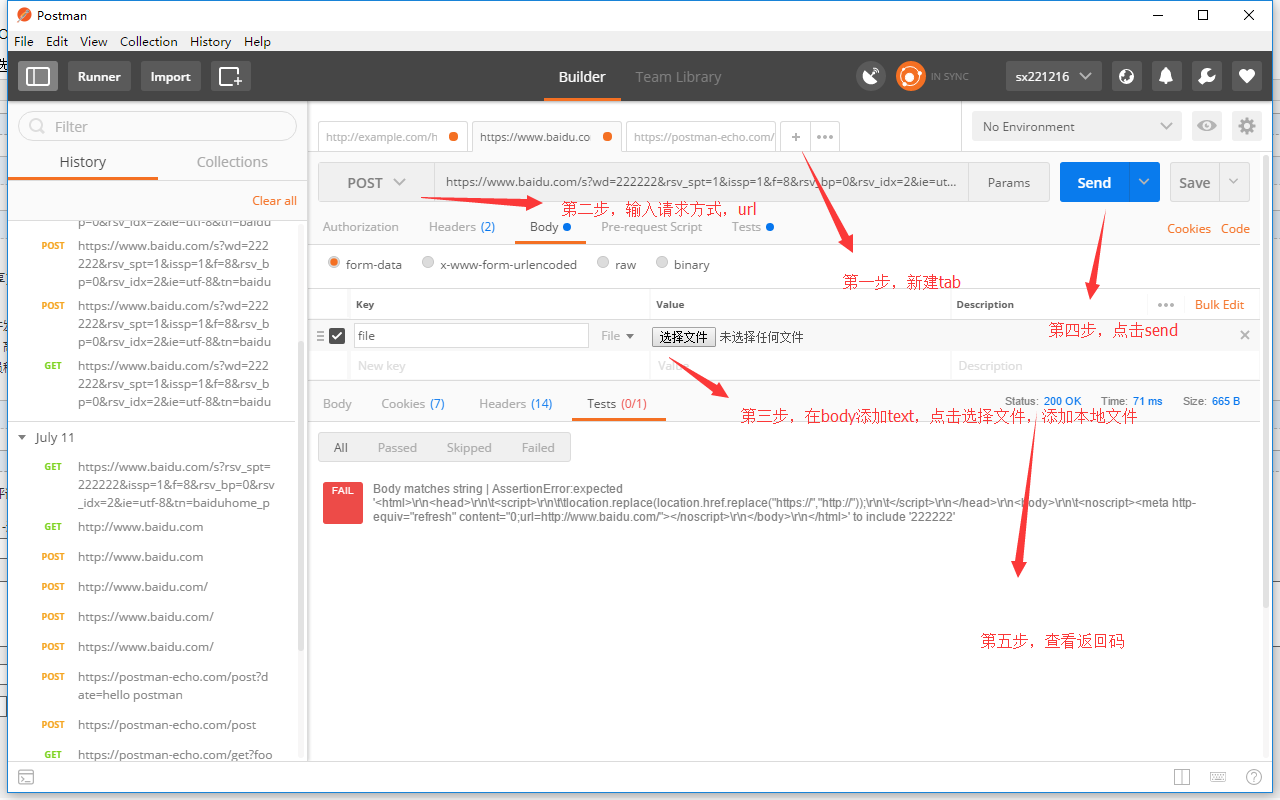Click the filter search magnifier icon

[x=38, y=126]
